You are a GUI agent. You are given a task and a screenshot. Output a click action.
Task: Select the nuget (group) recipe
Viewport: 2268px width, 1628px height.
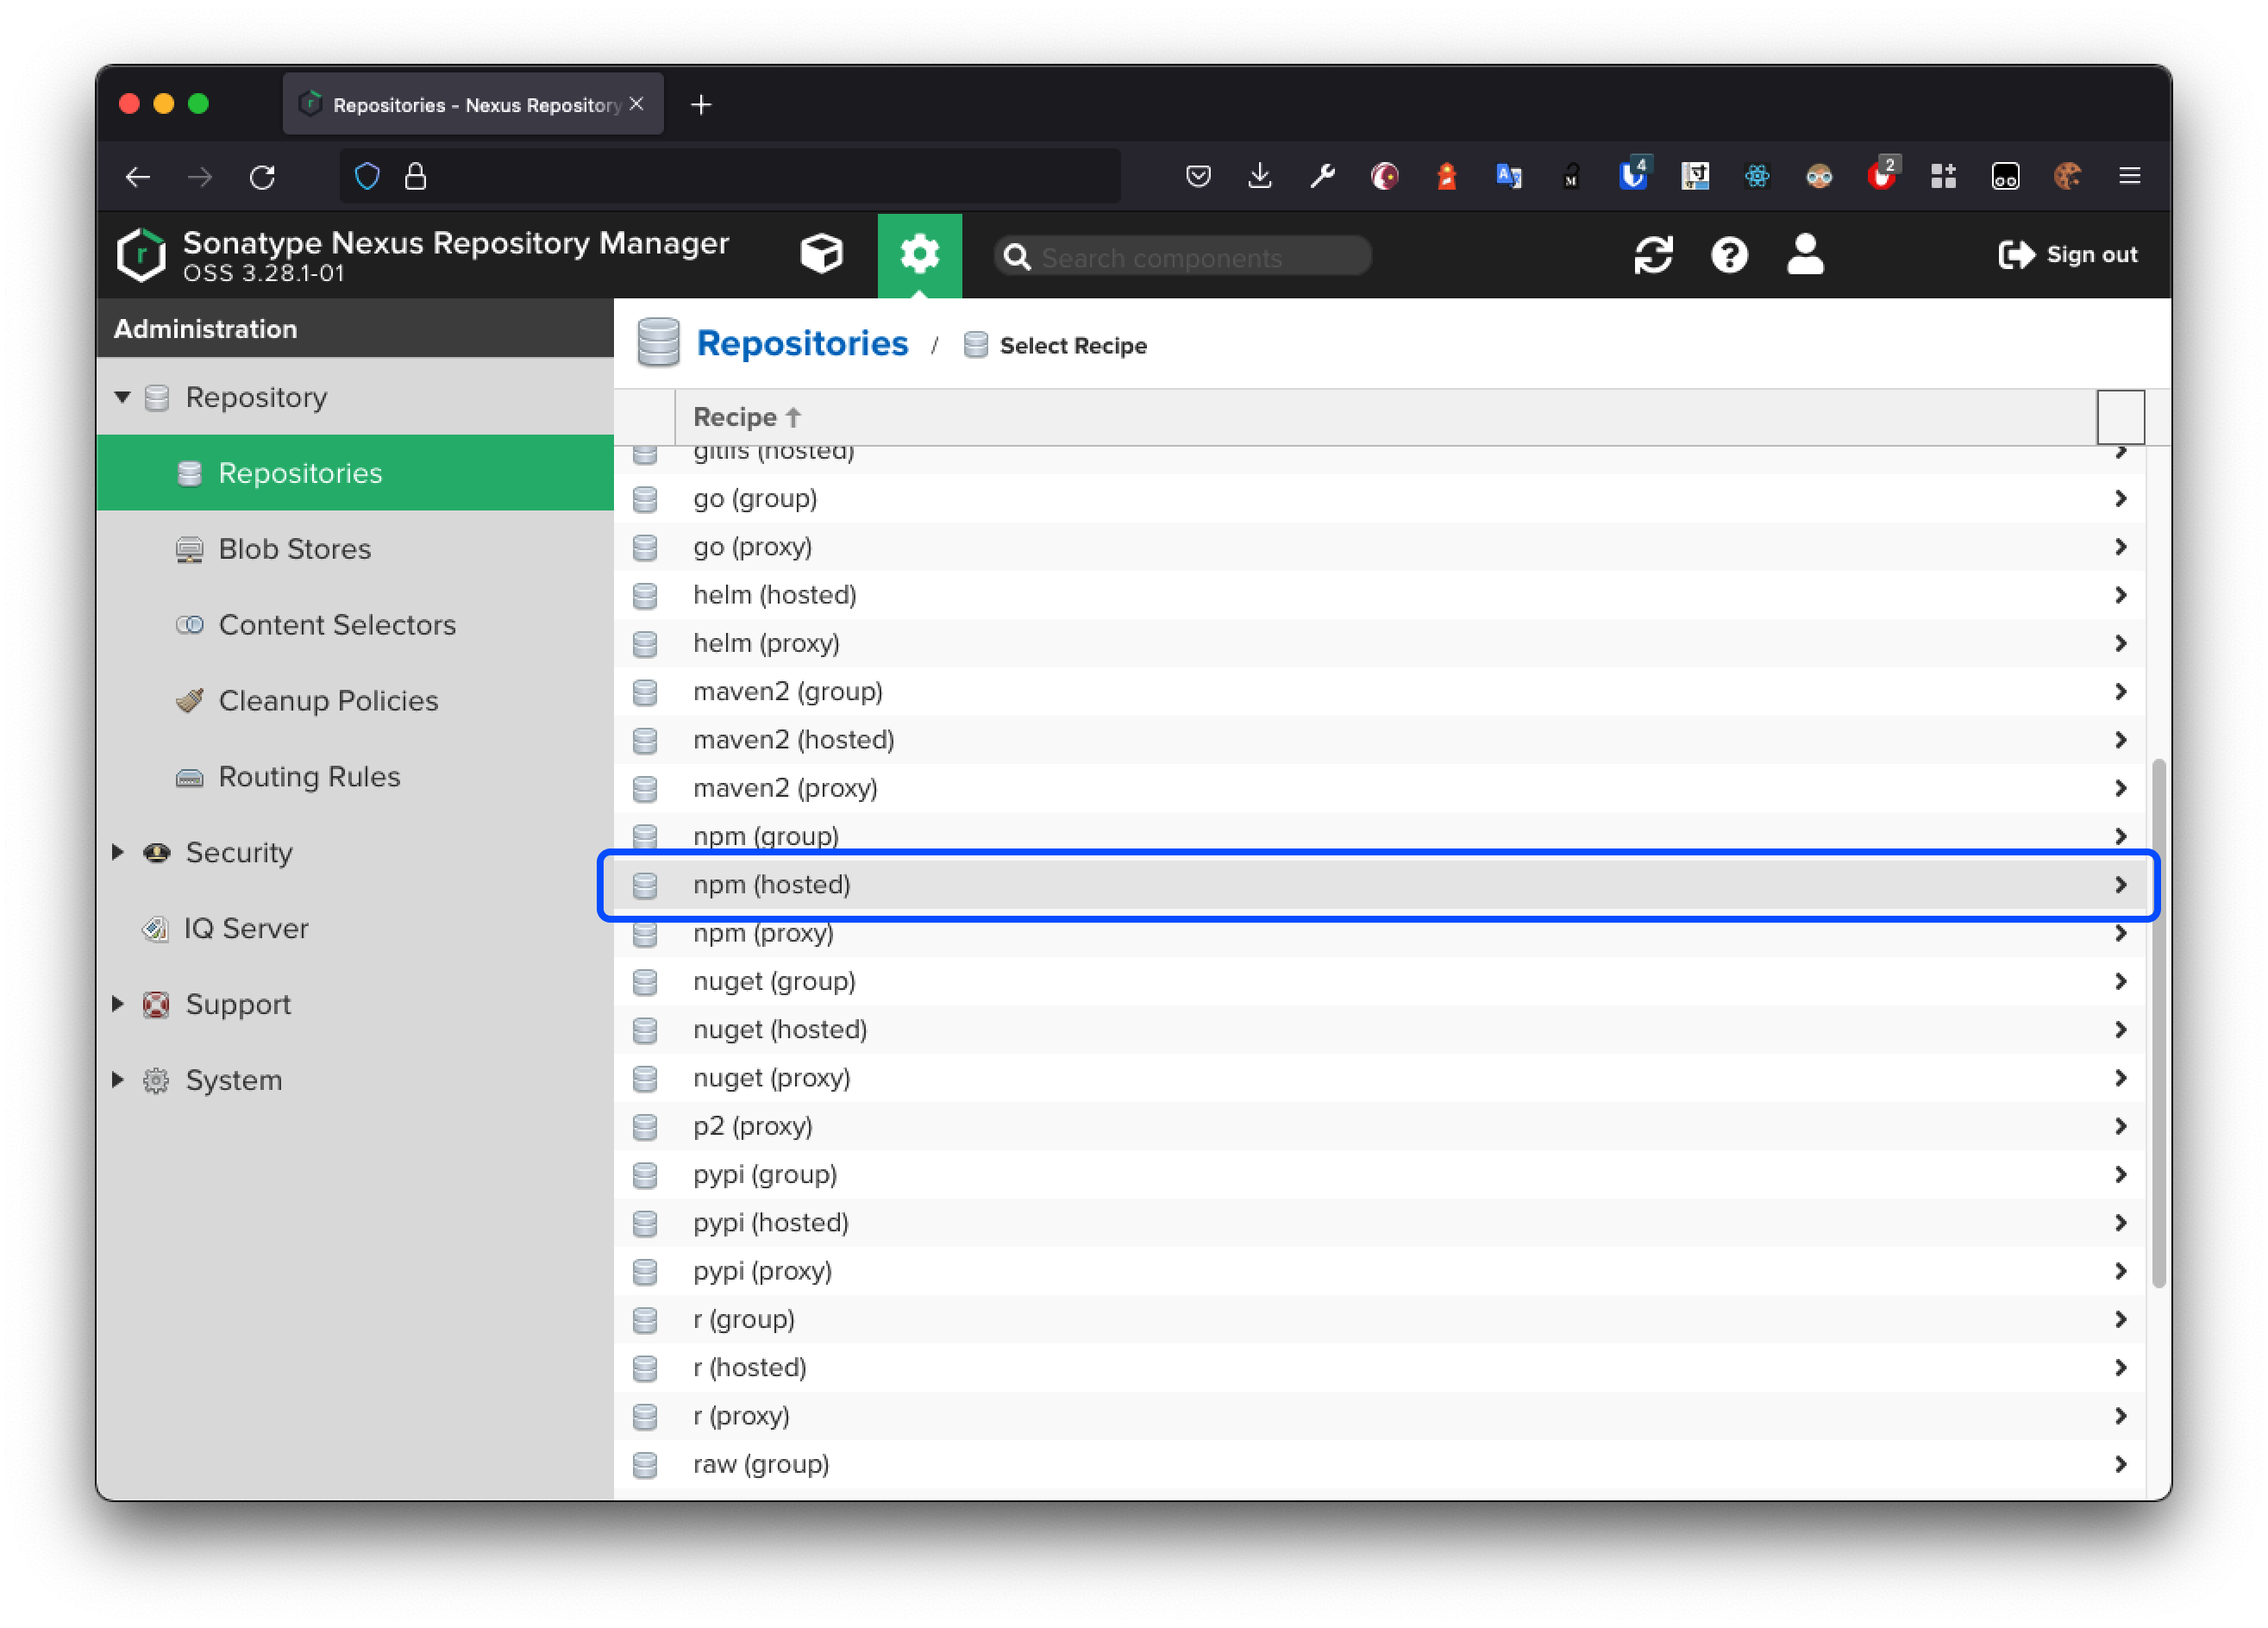pos(1379,981)
